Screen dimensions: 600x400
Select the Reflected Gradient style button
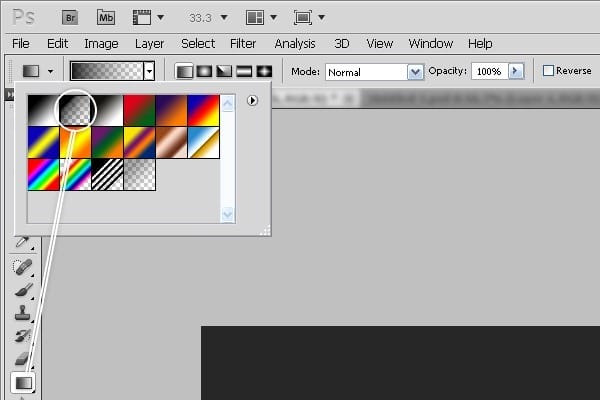tap(244, 72)
